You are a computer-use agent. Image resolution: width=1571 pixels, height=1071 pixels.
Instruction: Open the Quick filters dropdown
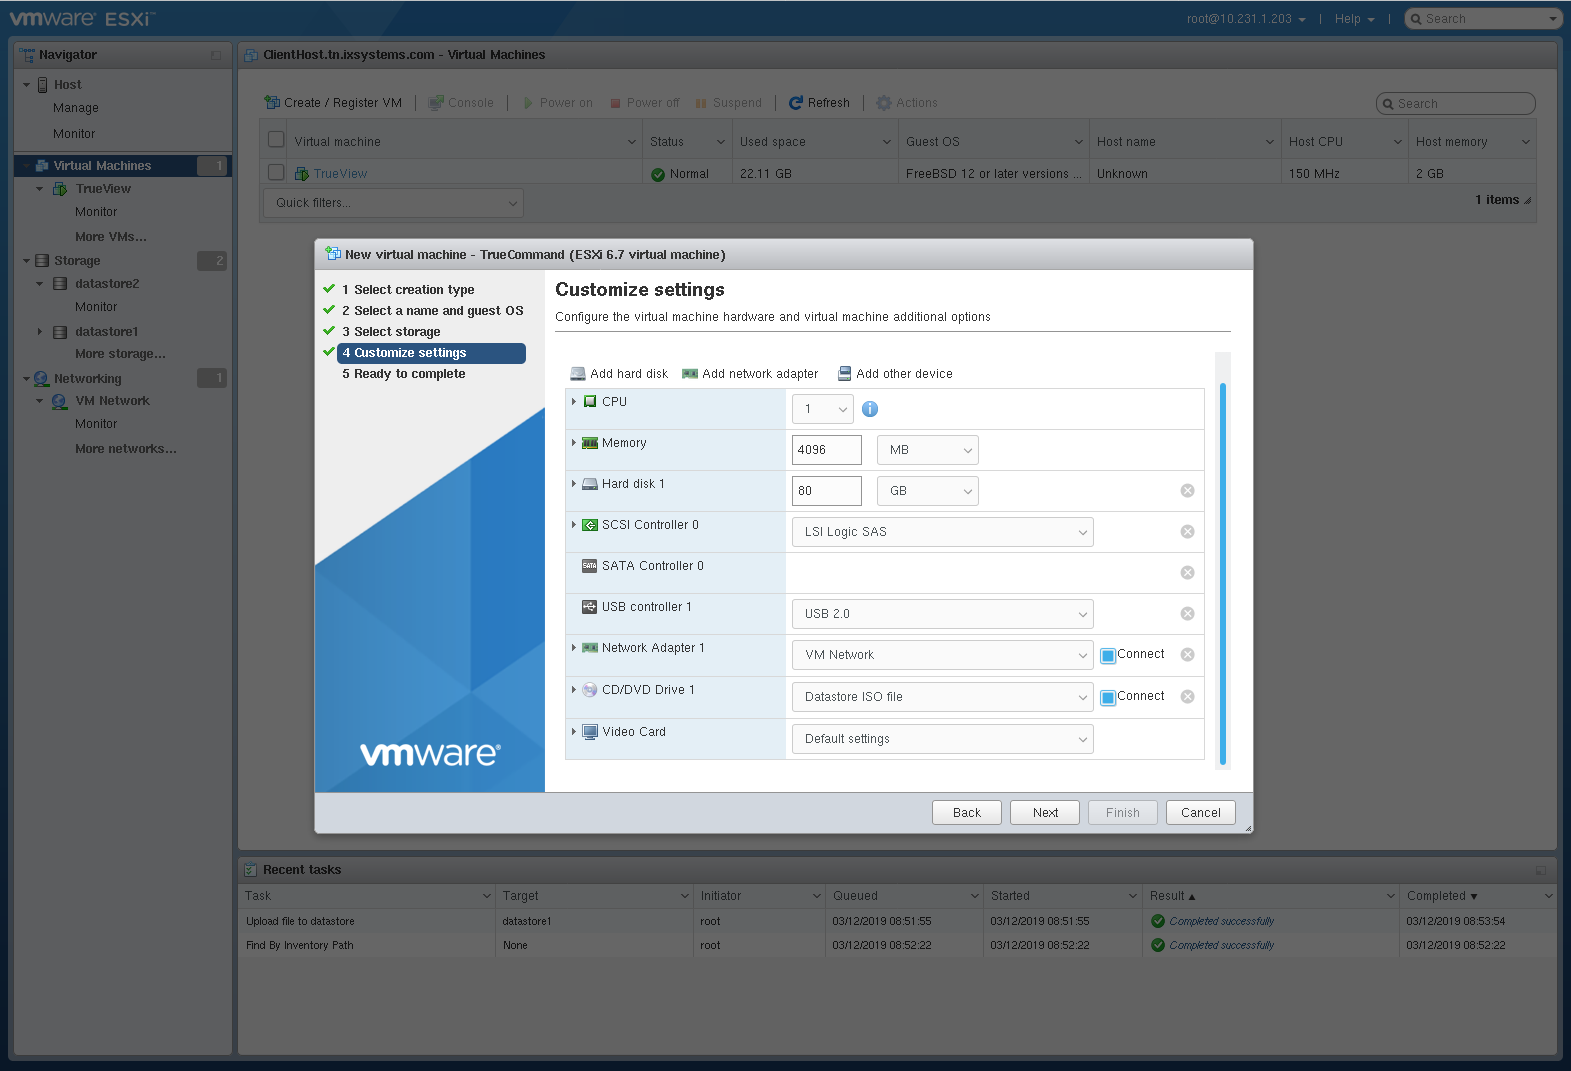coord(394,203)
